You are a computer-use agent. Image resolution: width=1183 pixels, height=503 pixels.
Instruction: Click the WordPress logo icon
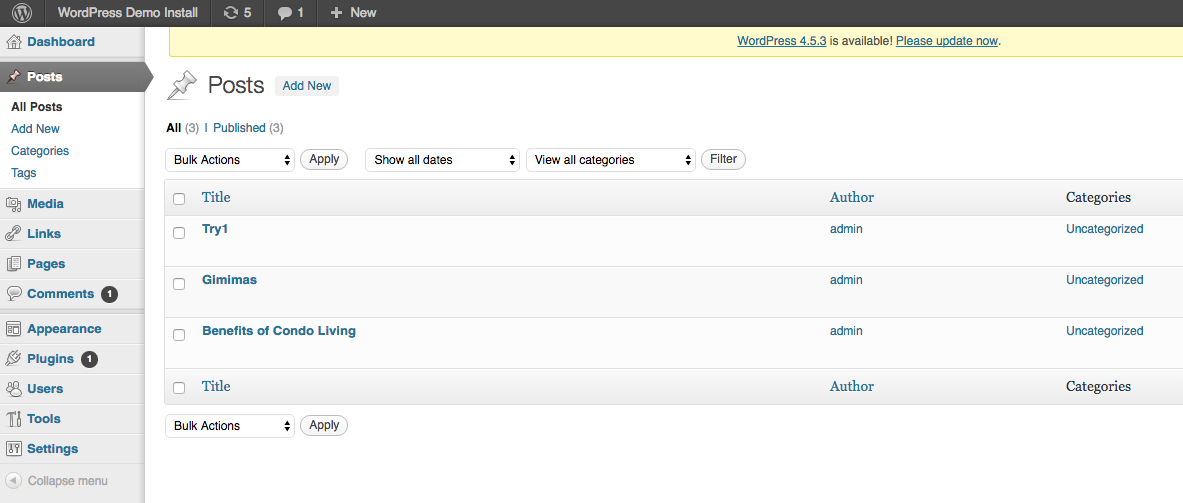click(23, 13)
